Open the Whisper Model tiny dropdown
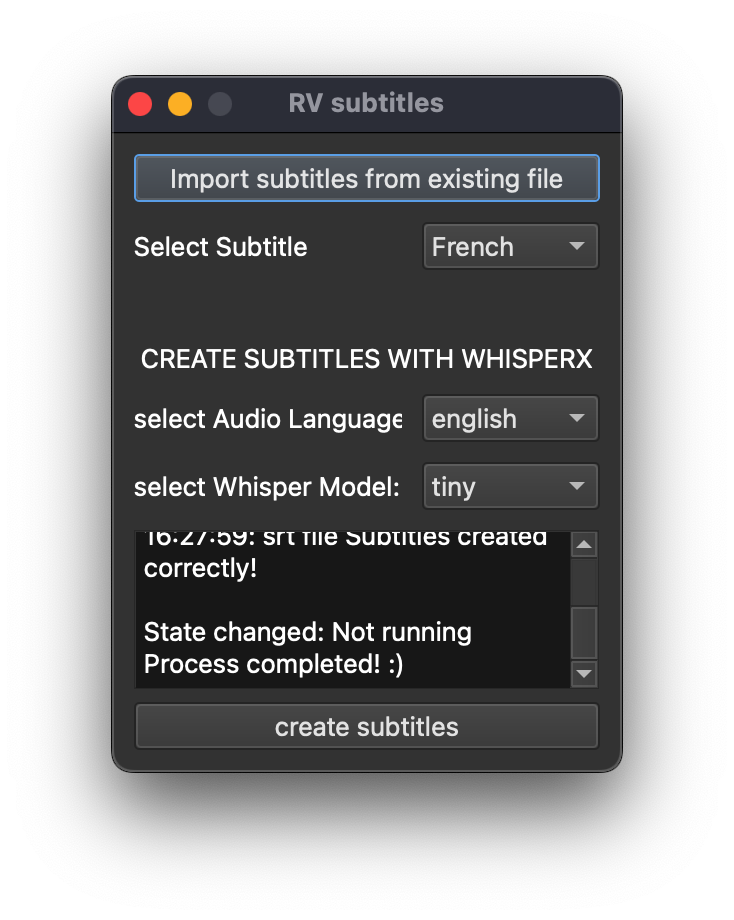Viewport: 734px width, 920px height. pos(510,486)
